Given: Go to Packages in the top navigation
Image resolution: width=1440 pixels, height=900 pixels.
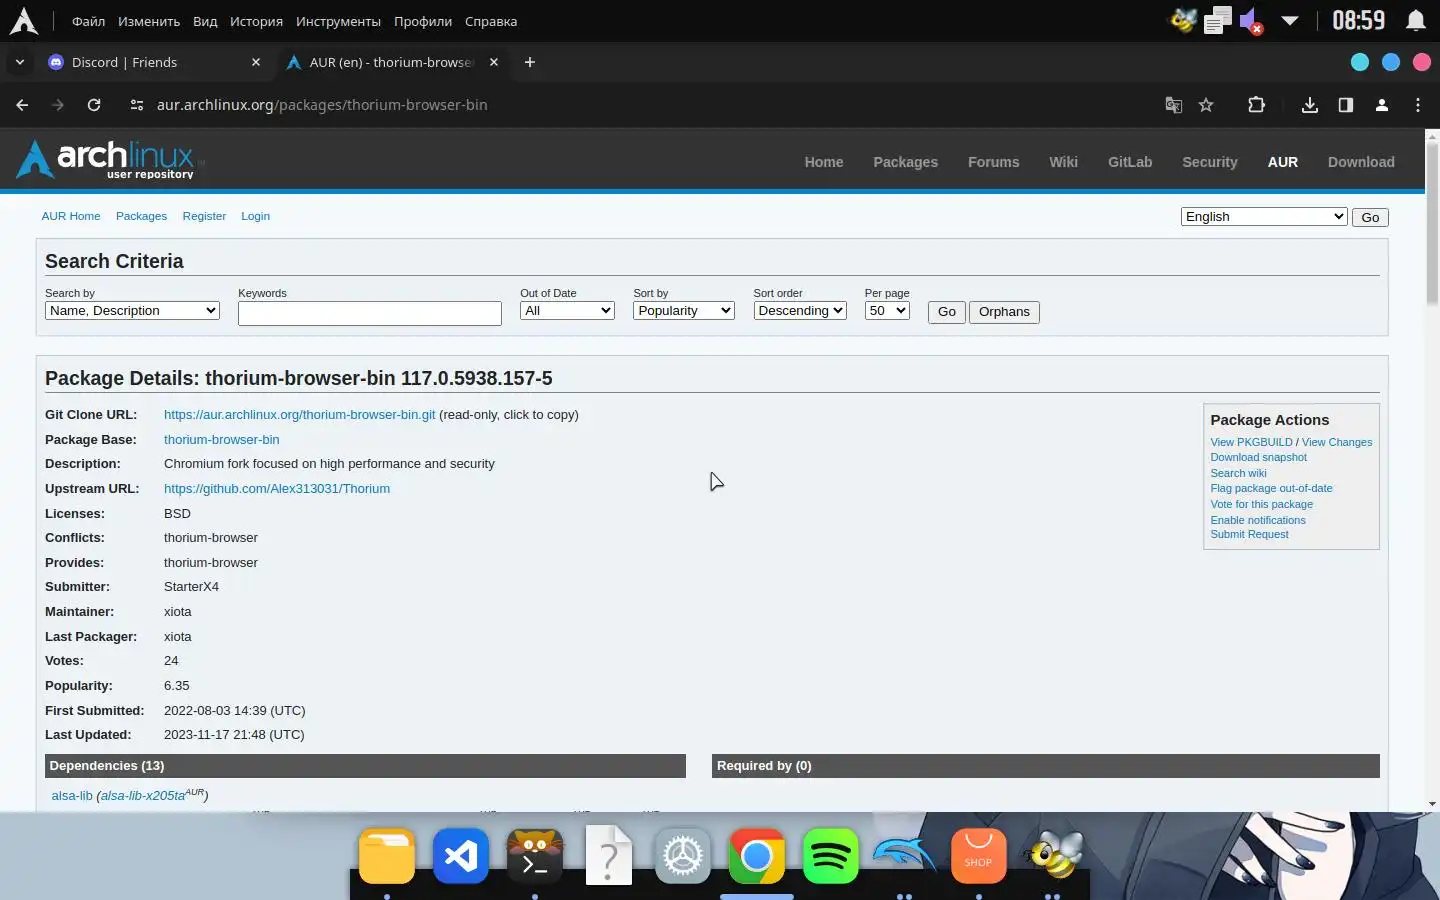Looking at the screenshot, I should pos(905,162).
